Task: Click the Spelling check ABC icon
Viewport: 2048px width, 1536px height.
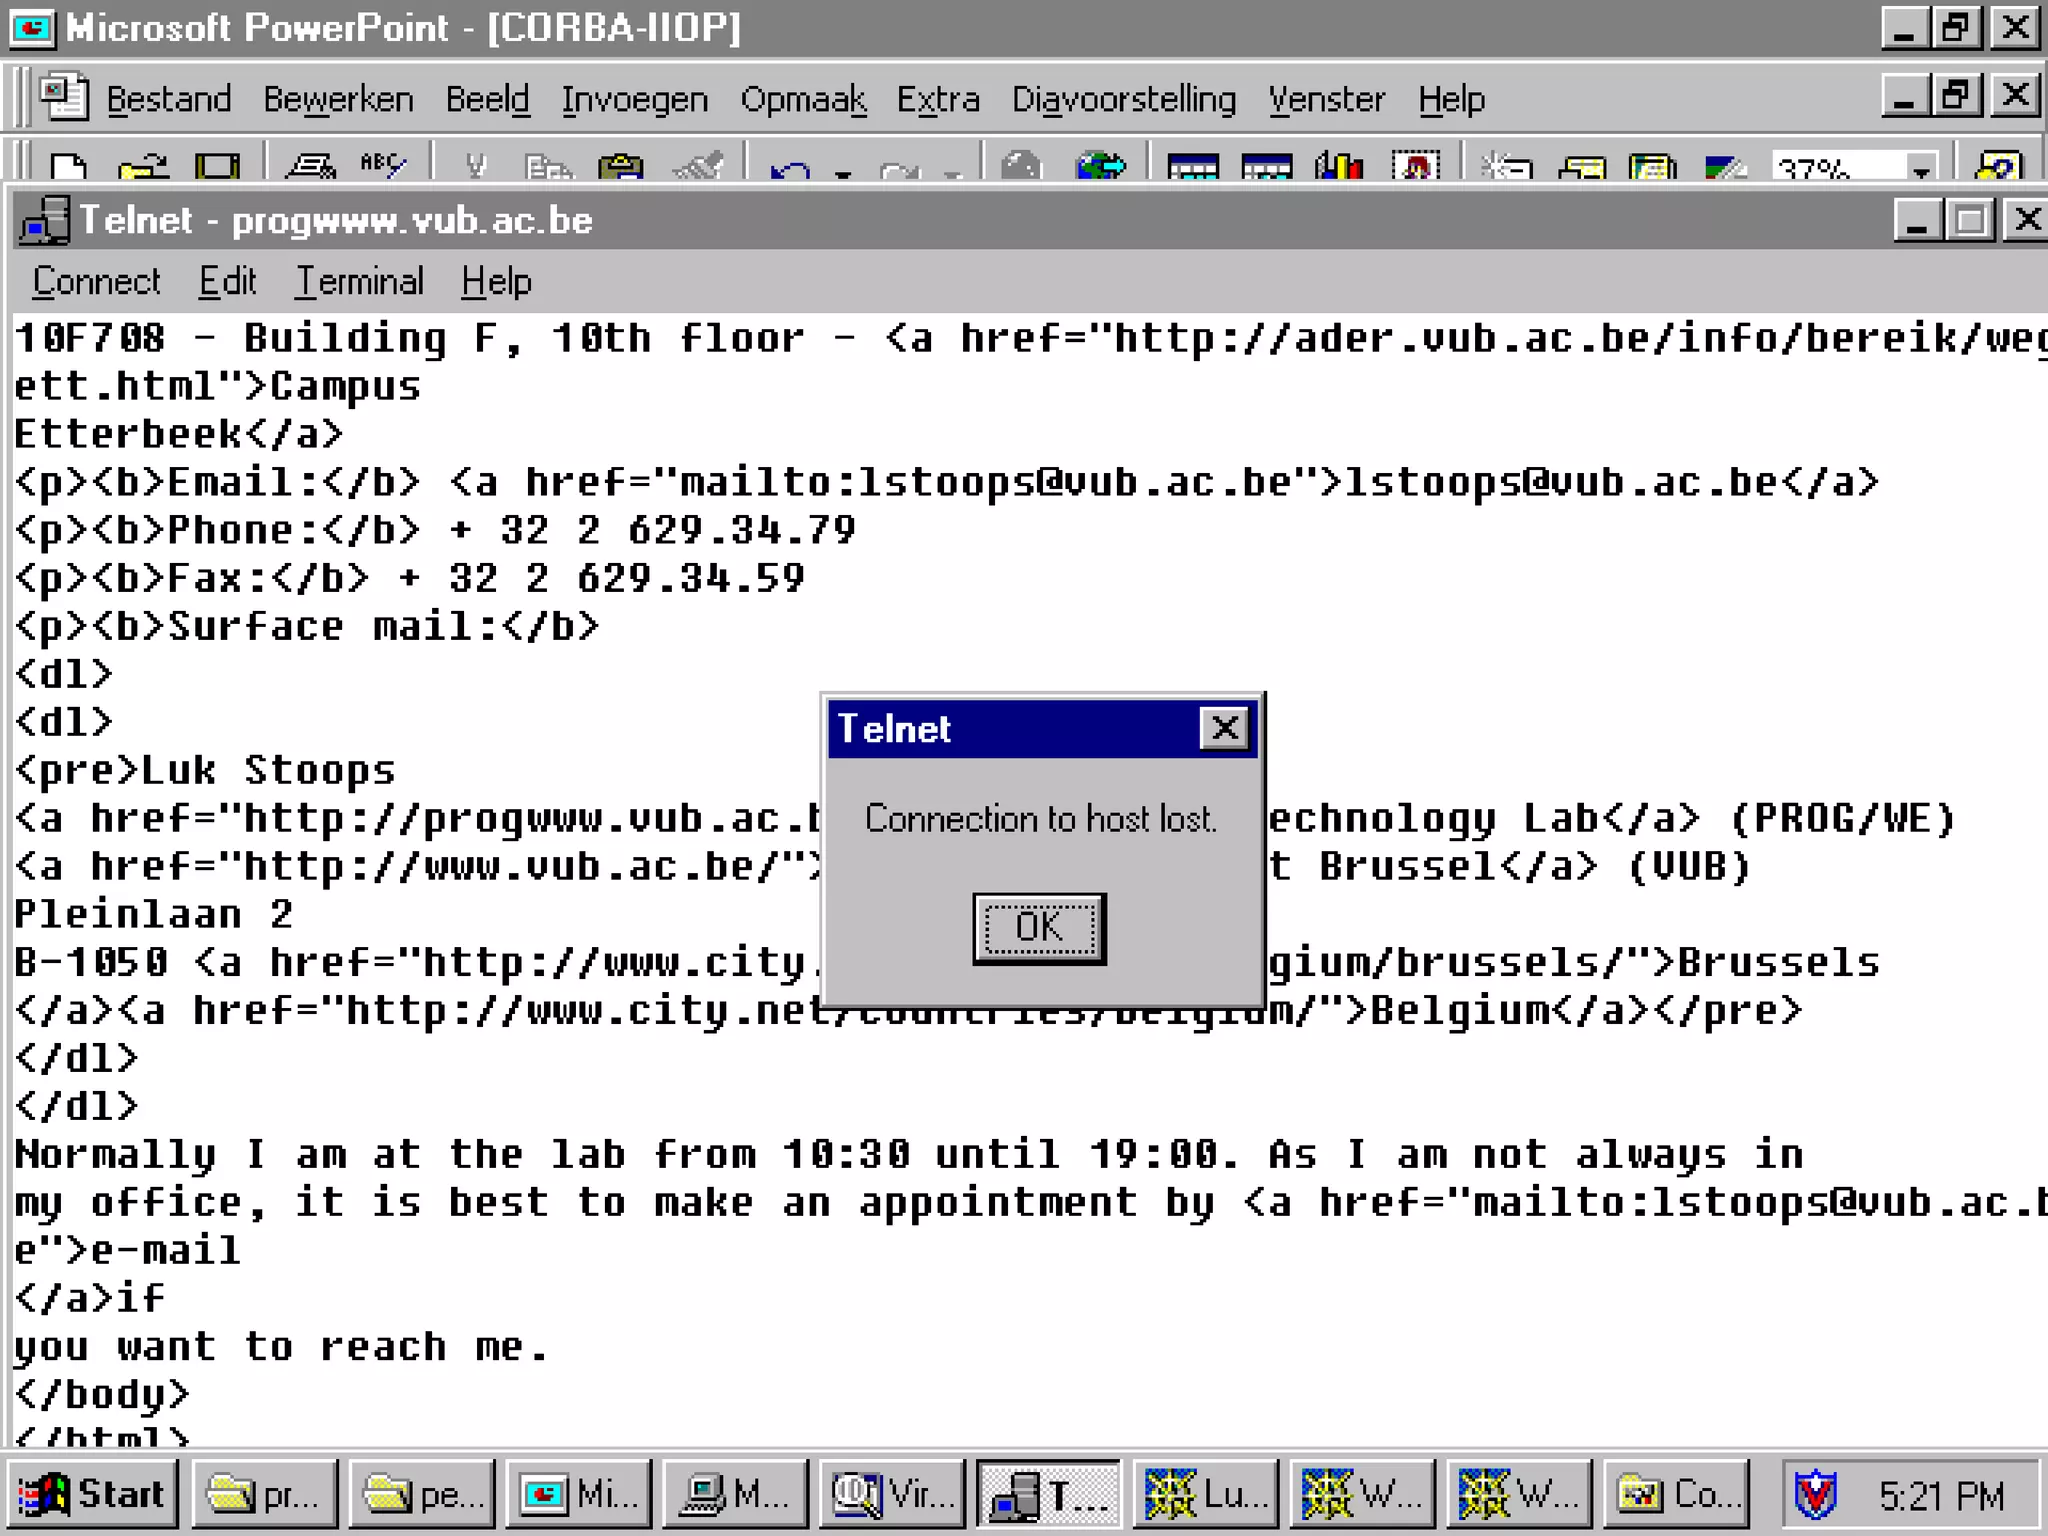Action: tap(383, 166)
